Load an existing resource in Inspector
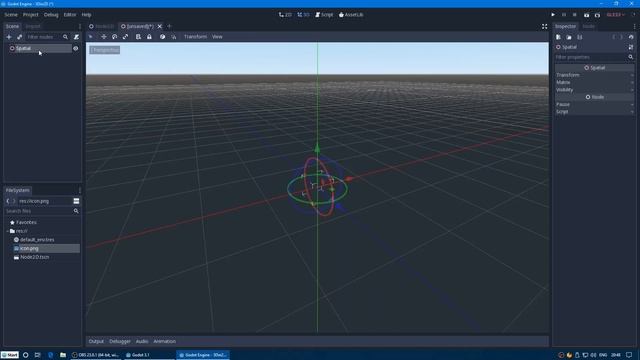The image size is (640, 360). click(x=569, y=37)
